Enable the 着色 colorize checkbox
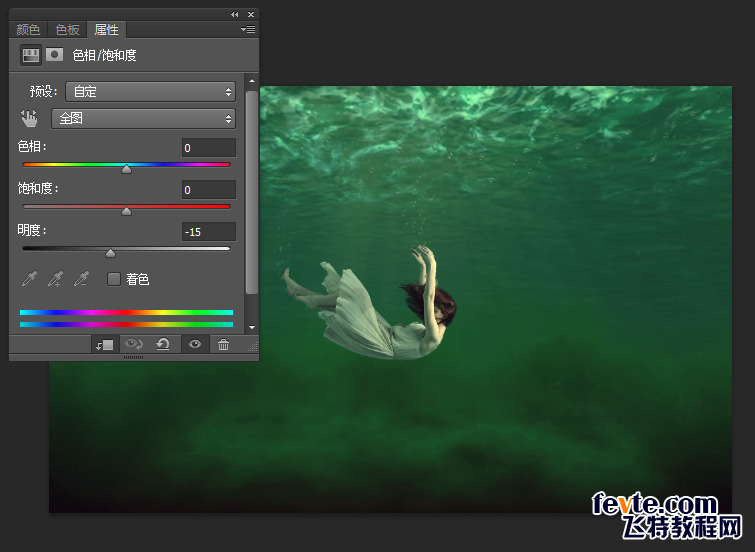Screen dimensions: 755x552 [114, 279]
